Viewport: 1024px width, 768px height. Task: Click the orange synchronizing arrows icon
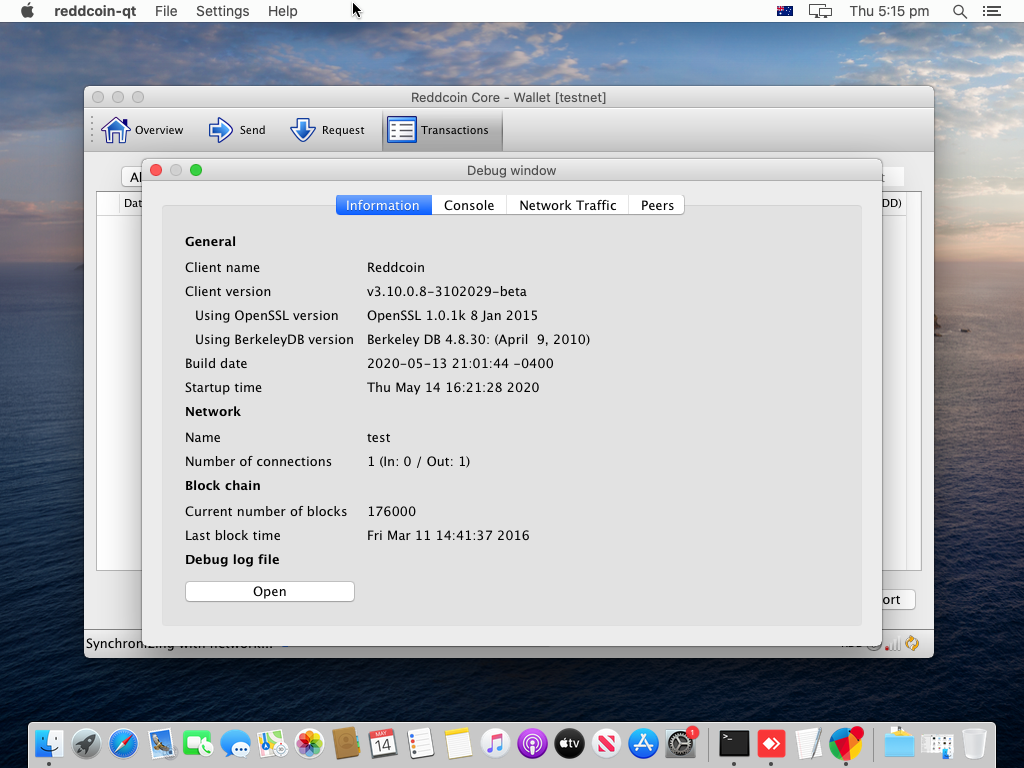[x=912, y=644]
